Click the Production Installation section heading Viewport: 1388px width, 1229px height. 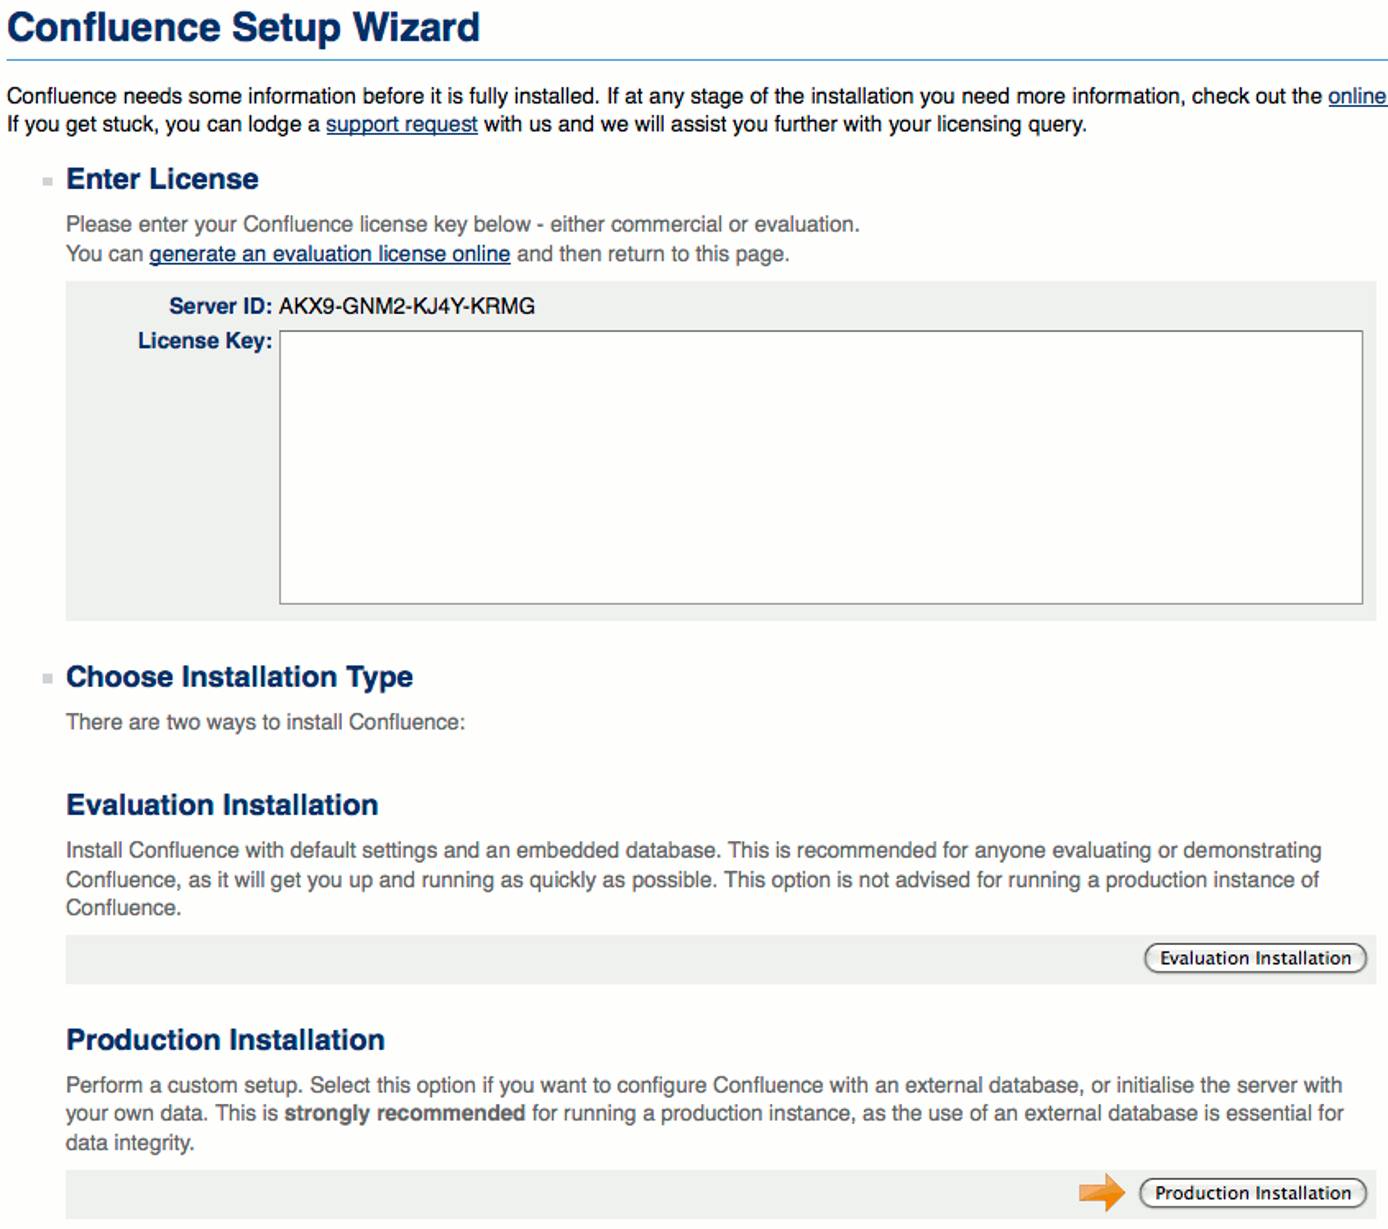click(x=224, y=1040)
